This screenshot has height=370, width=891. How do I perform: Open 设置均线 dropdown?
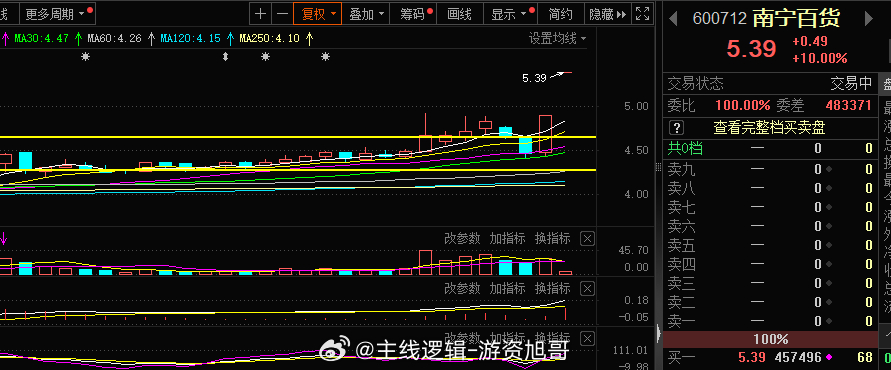point(557,39)
